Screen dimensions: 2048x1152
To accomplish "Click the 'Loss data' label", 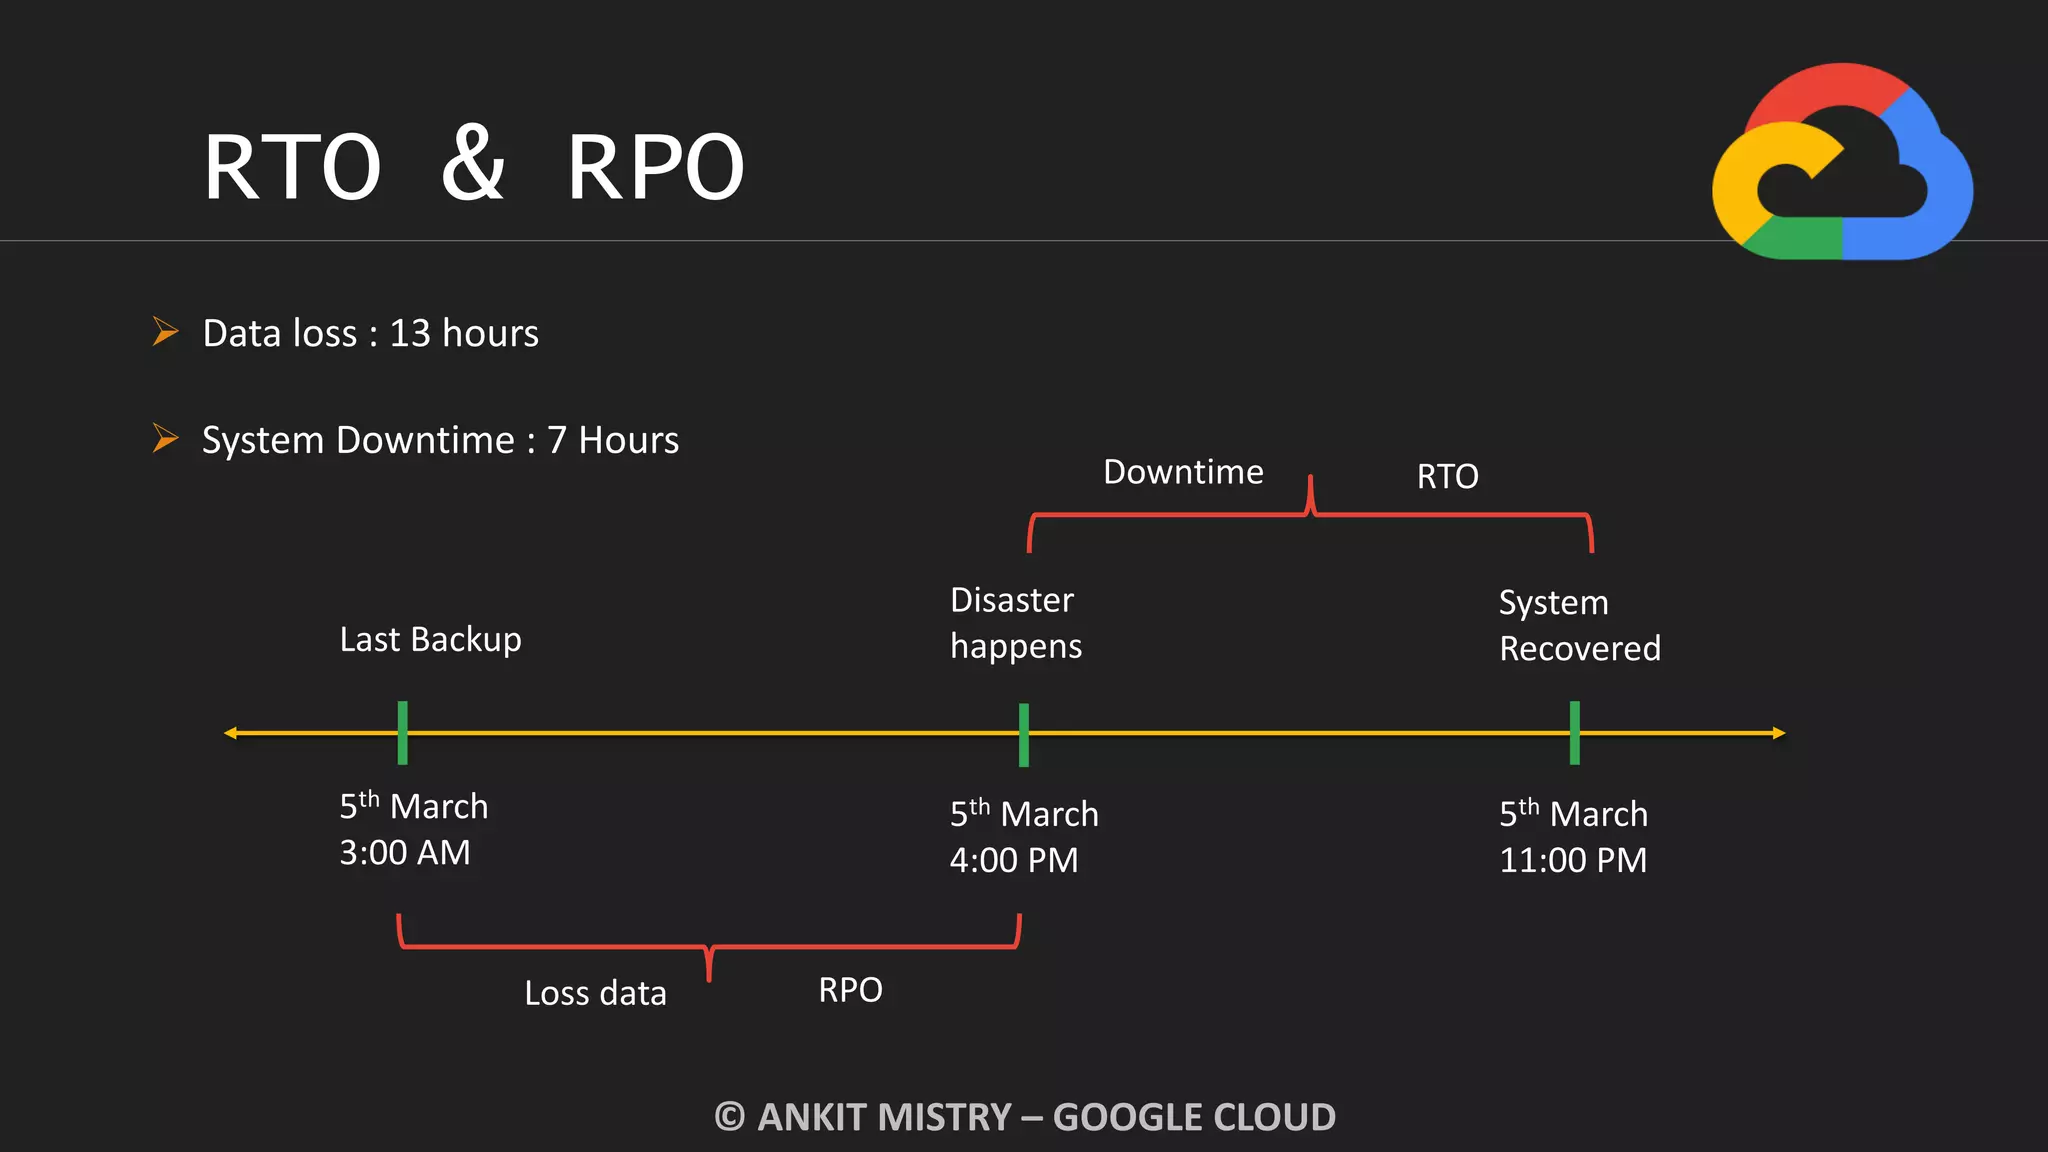I will point(595,993).
